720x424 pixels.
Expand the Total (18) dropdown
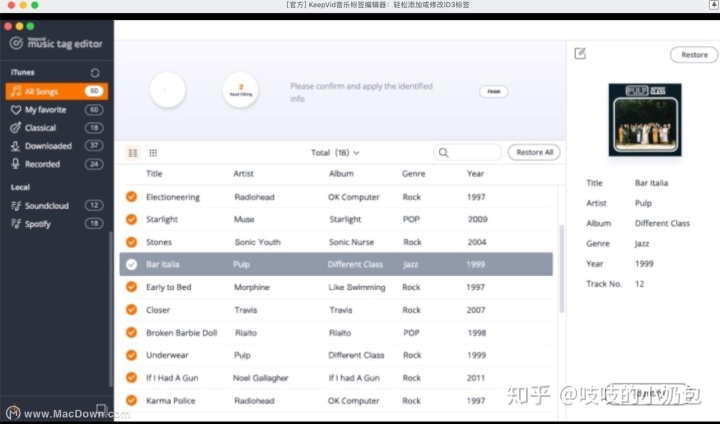[x=335, y=153]
